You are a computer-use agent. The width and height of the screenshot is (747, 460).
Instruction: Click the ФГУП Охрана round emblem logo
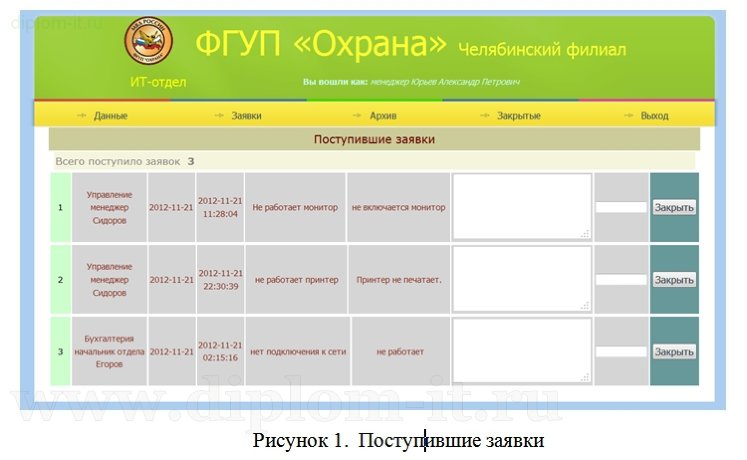(x=148, y=41)
